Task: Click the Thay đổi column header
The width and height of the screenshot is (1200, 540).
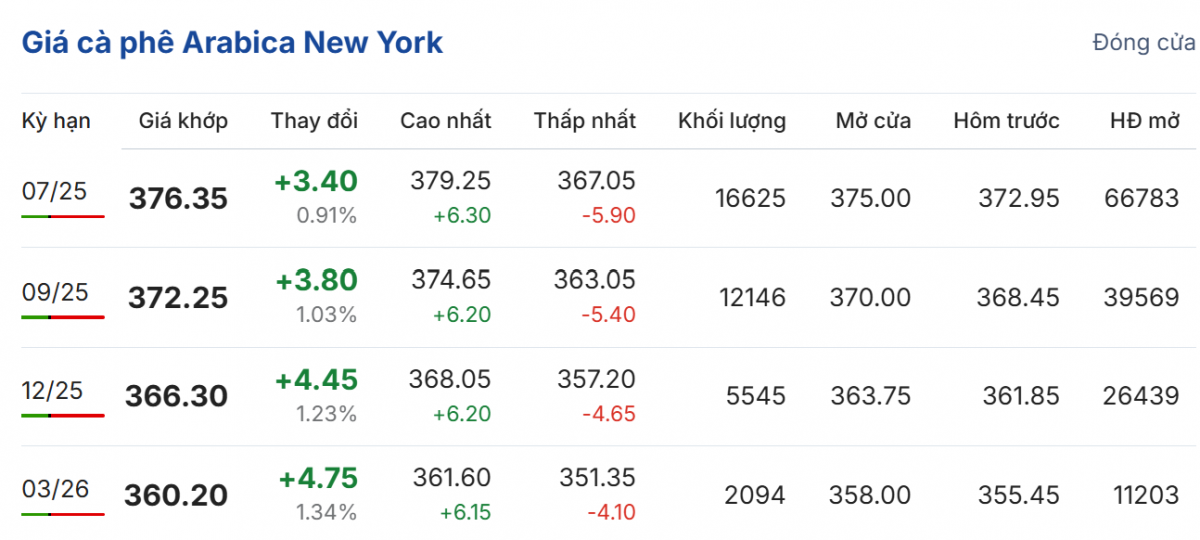Action: pyautogui.click(x=314, y=121)
